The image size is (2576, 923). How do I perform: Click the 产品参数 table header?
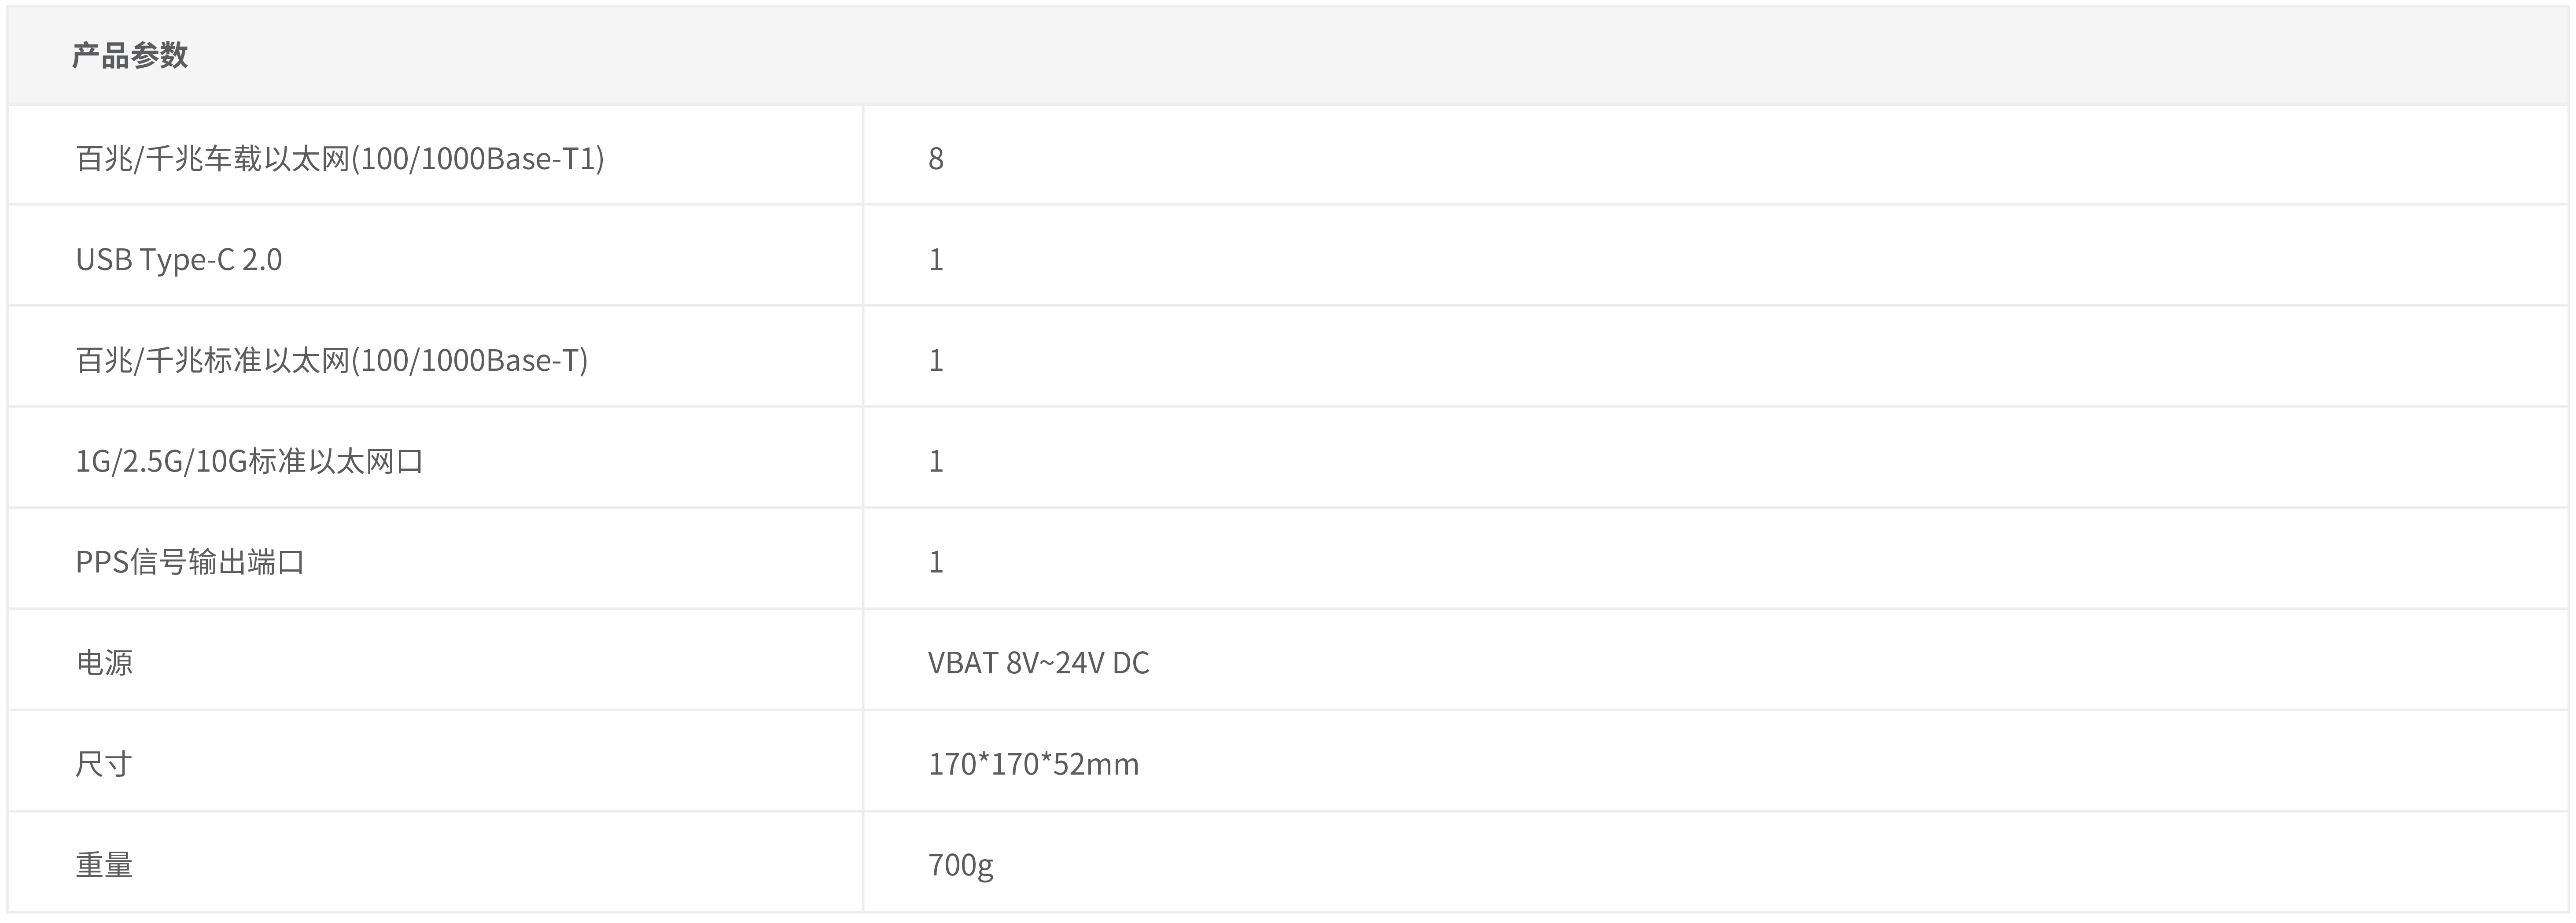(130, 55)
